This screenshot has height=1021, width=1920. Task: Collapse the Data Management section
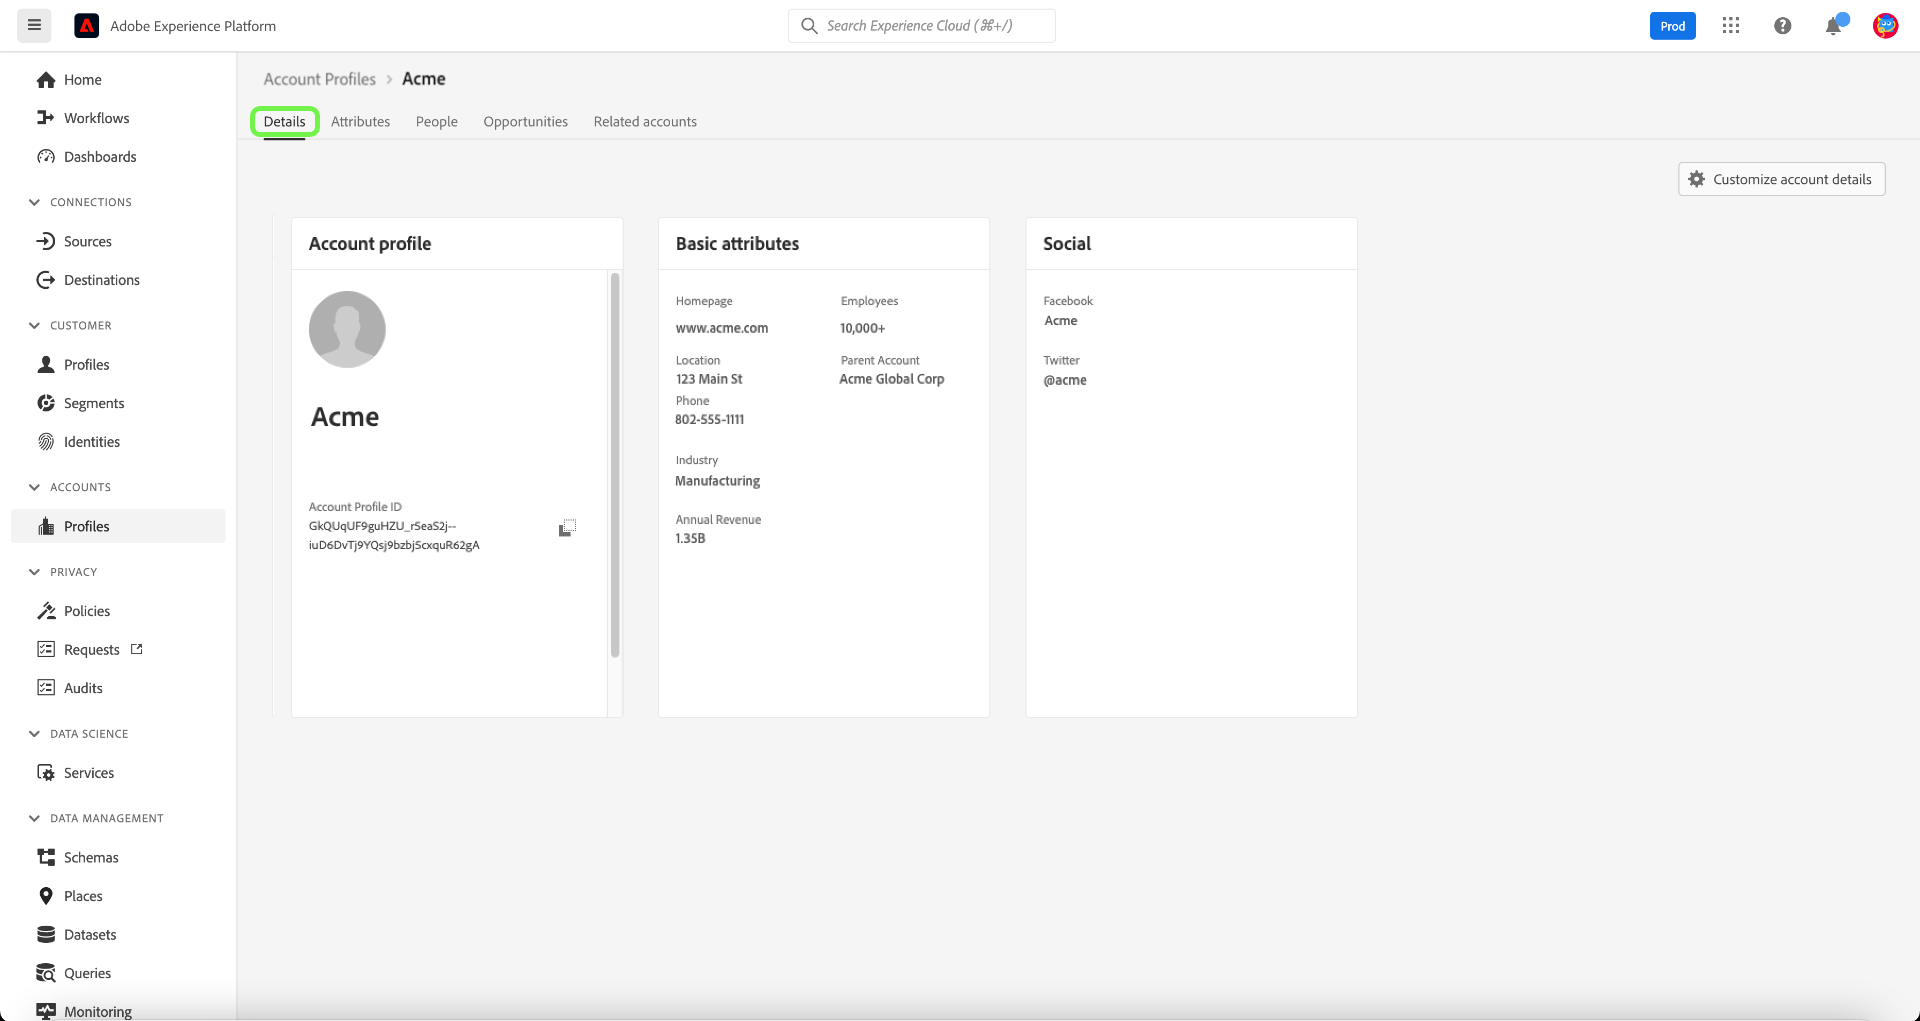pos(35,818)
